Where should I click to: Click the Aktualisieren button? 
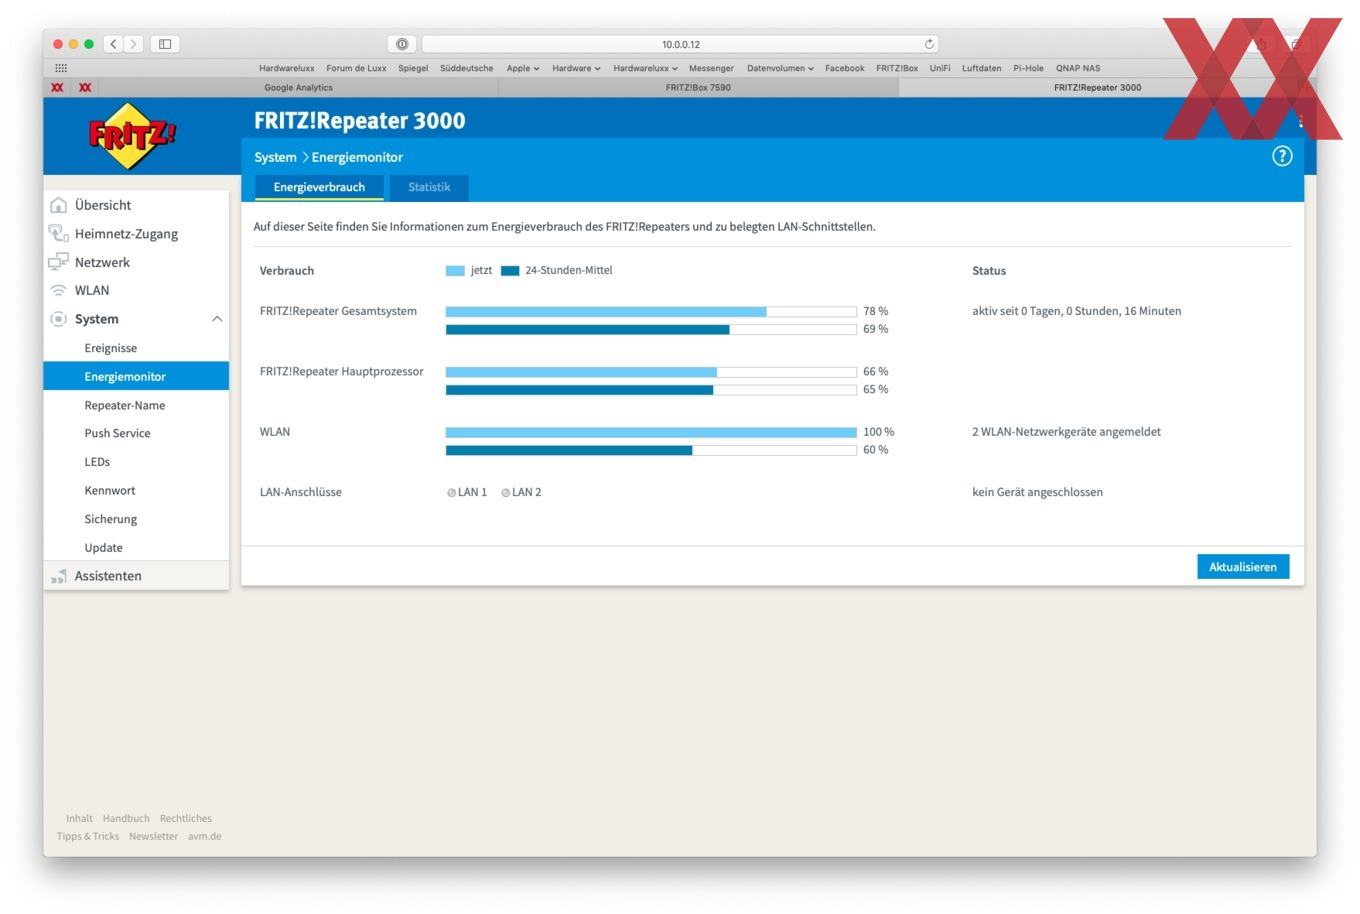[1243, 567]
